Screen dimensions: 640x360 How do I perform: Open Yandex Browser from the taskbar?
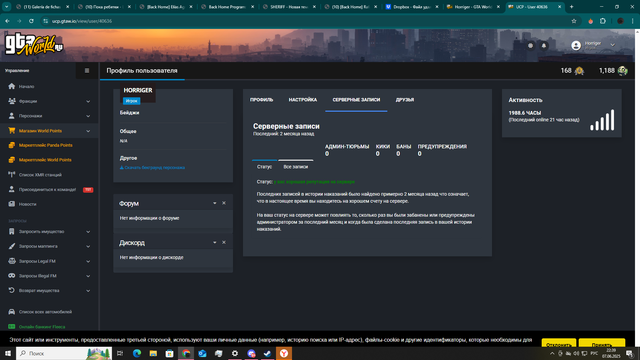pos(284,353)
